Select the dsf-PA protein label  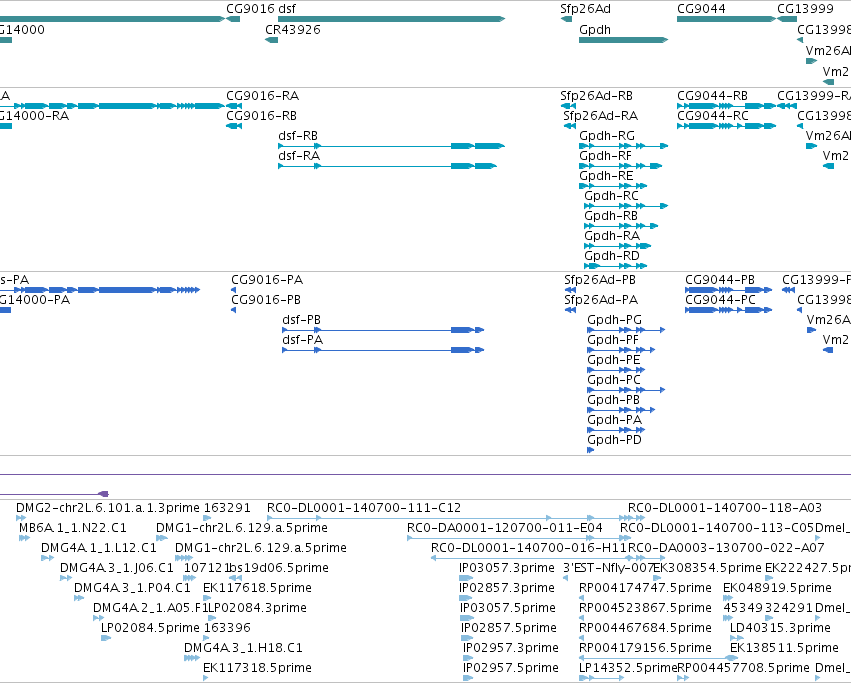[302, 340]
